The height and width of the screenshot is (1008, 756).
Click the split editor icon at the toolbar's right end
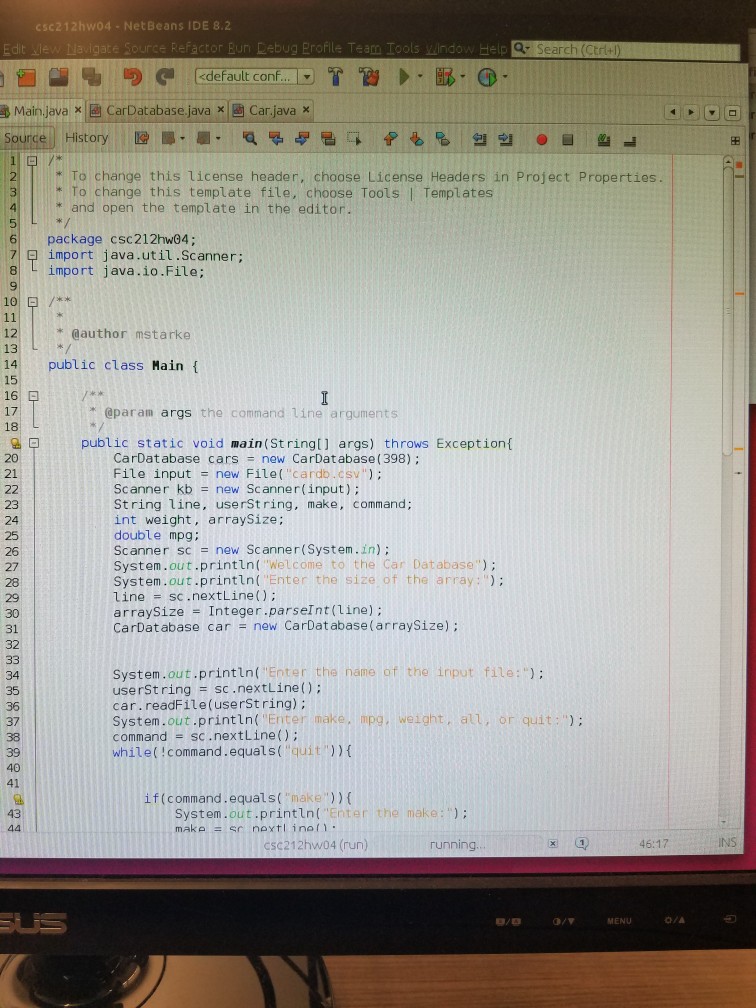click(x=735, y=140)
